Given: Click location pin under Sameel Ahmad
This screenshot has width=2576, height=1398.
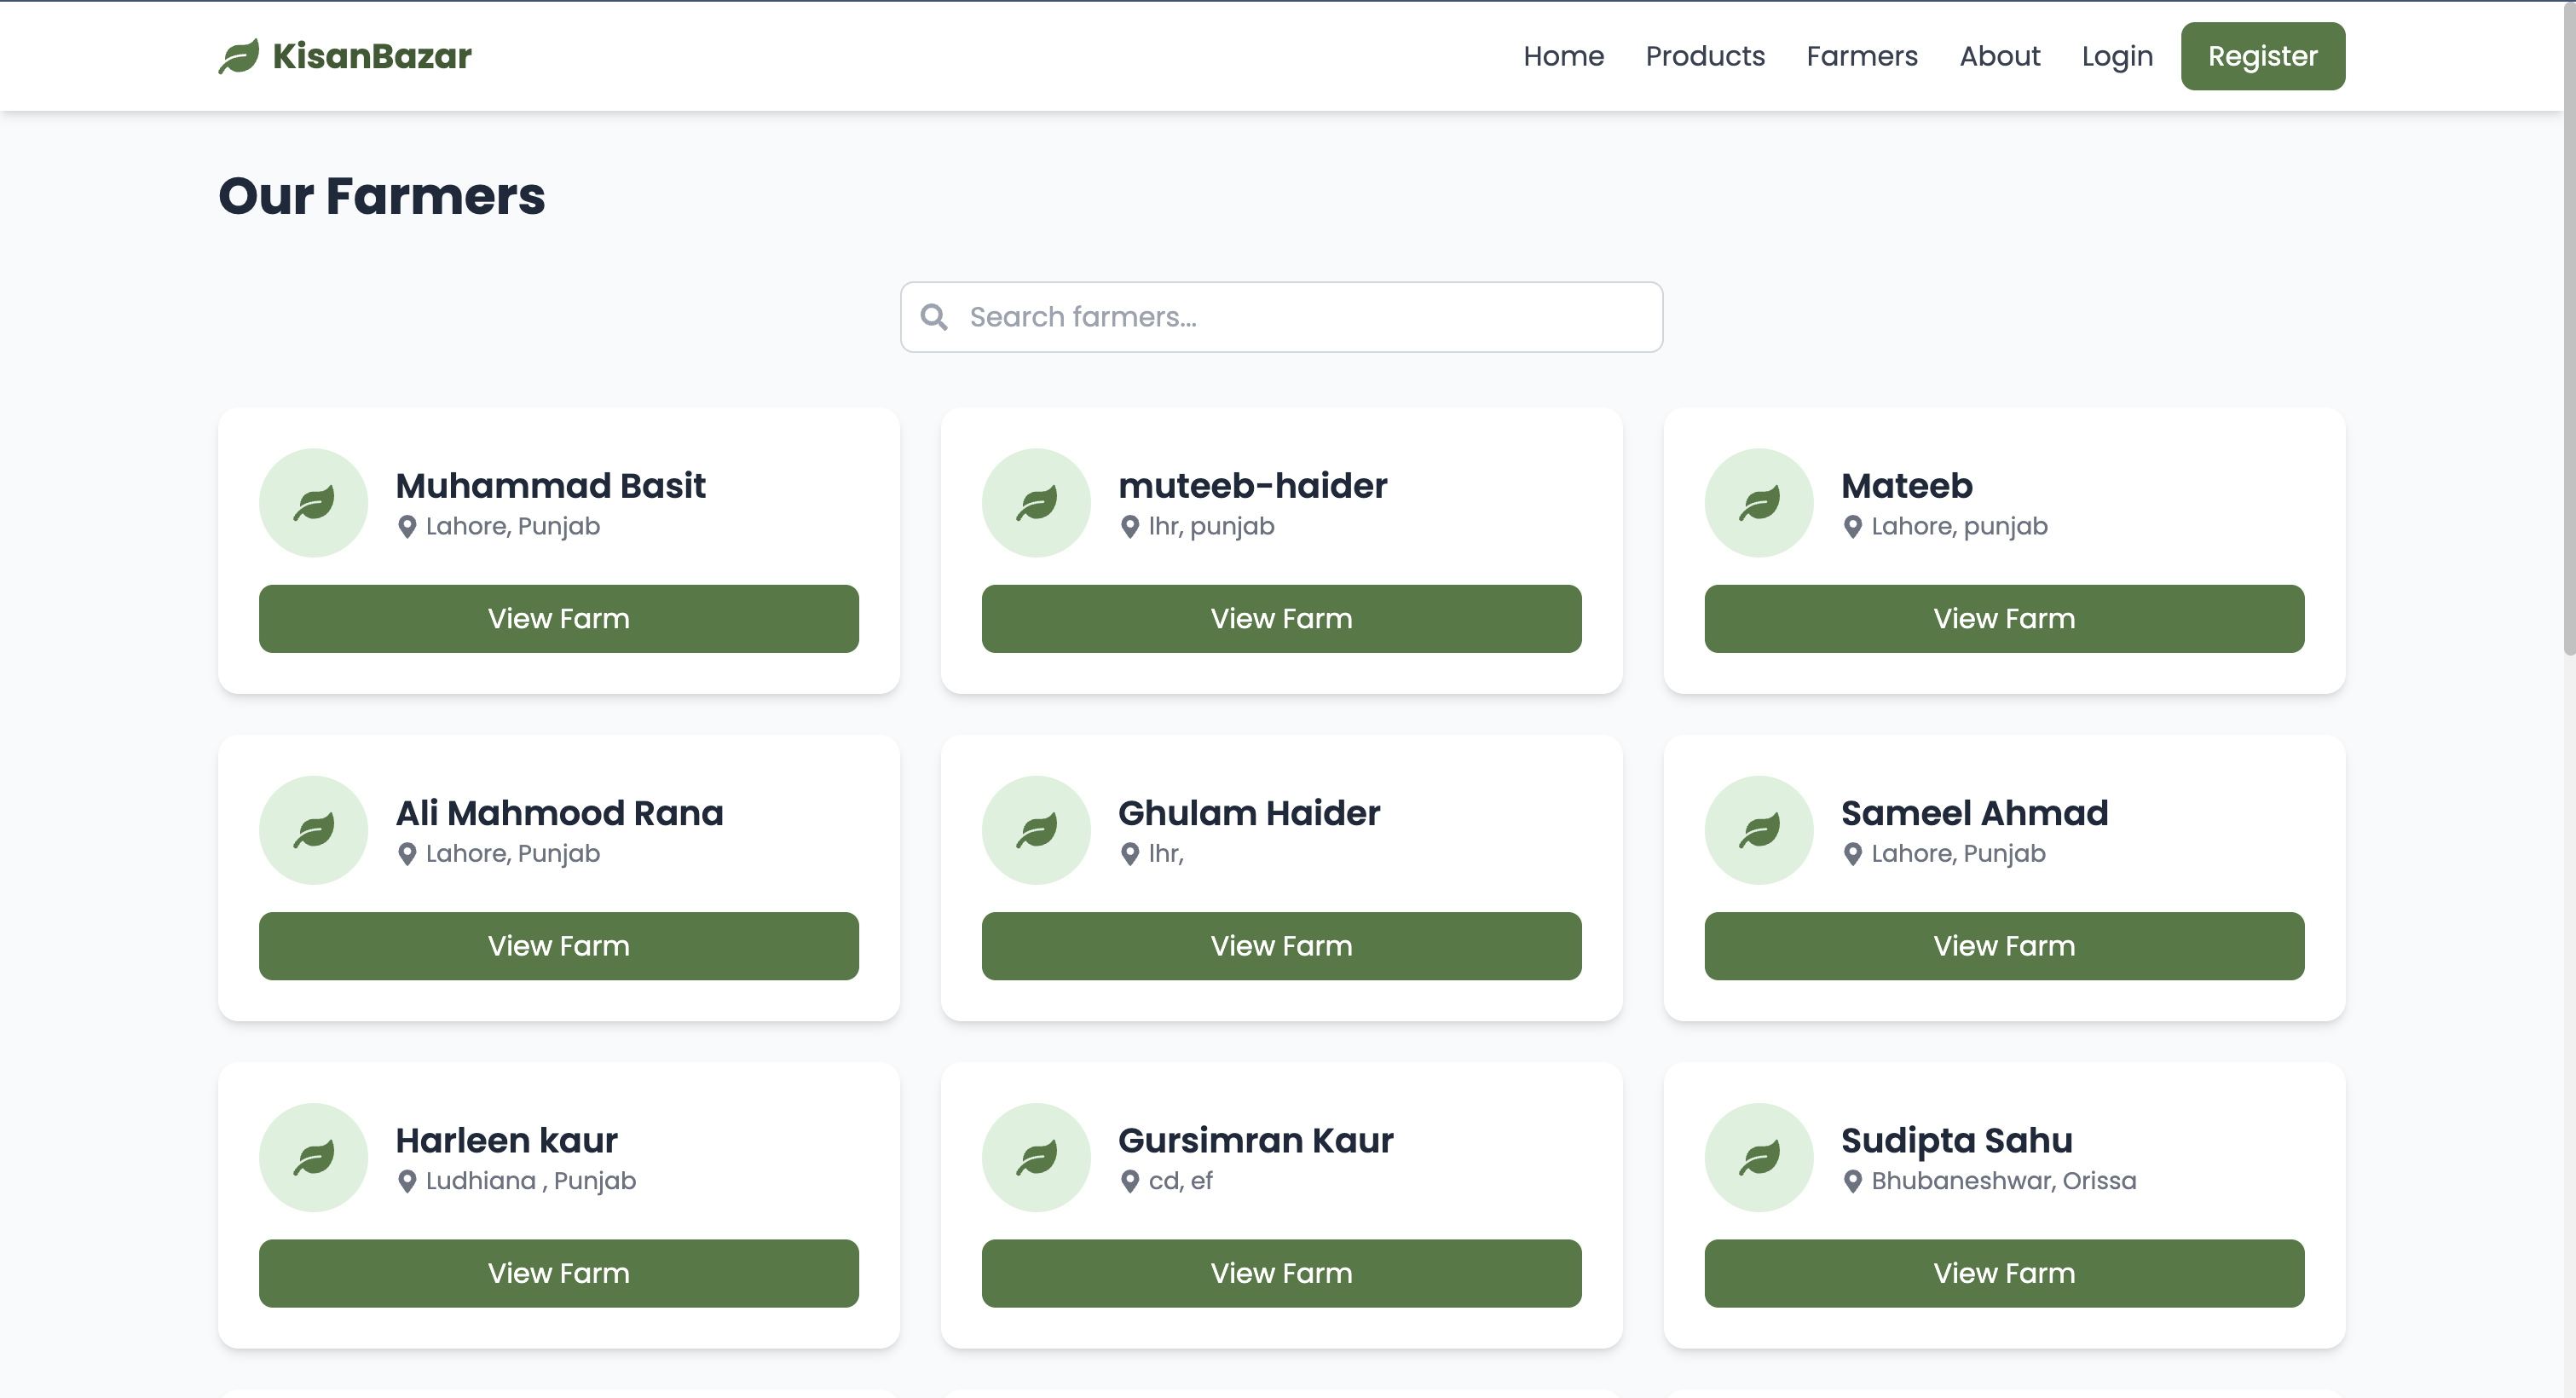Looking at the screenshot, I should click(x=1853, y=854).
